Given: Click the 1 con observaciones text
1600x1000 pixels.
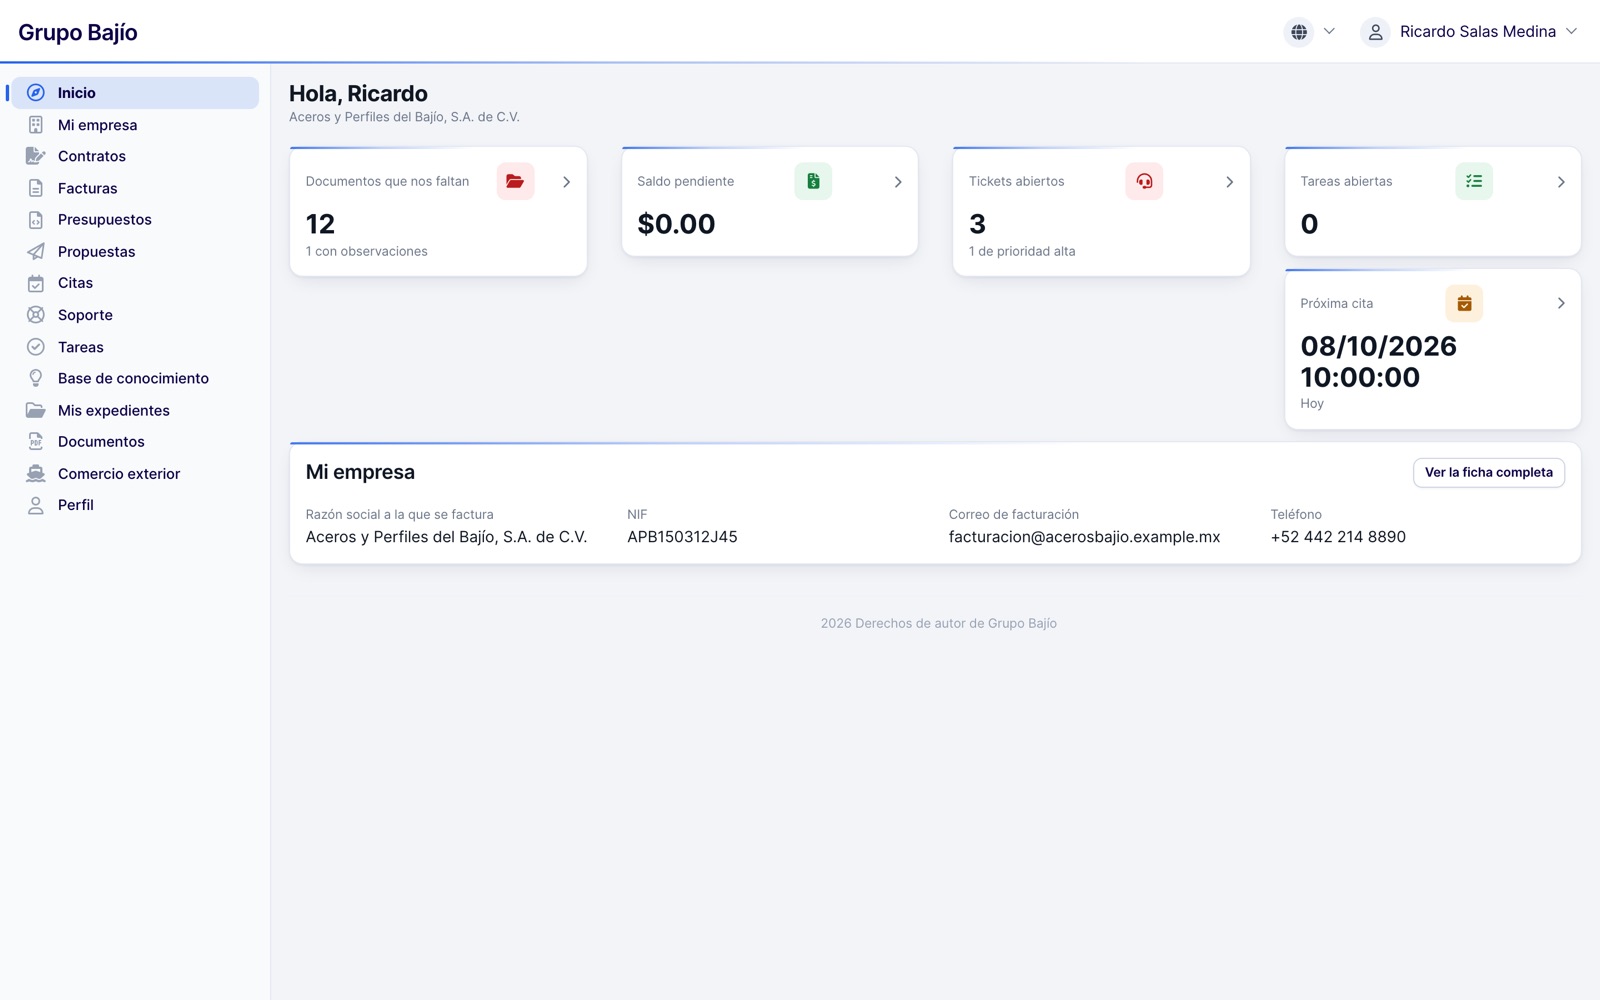Looking at the screenshot, I should [x=367, y=252].
